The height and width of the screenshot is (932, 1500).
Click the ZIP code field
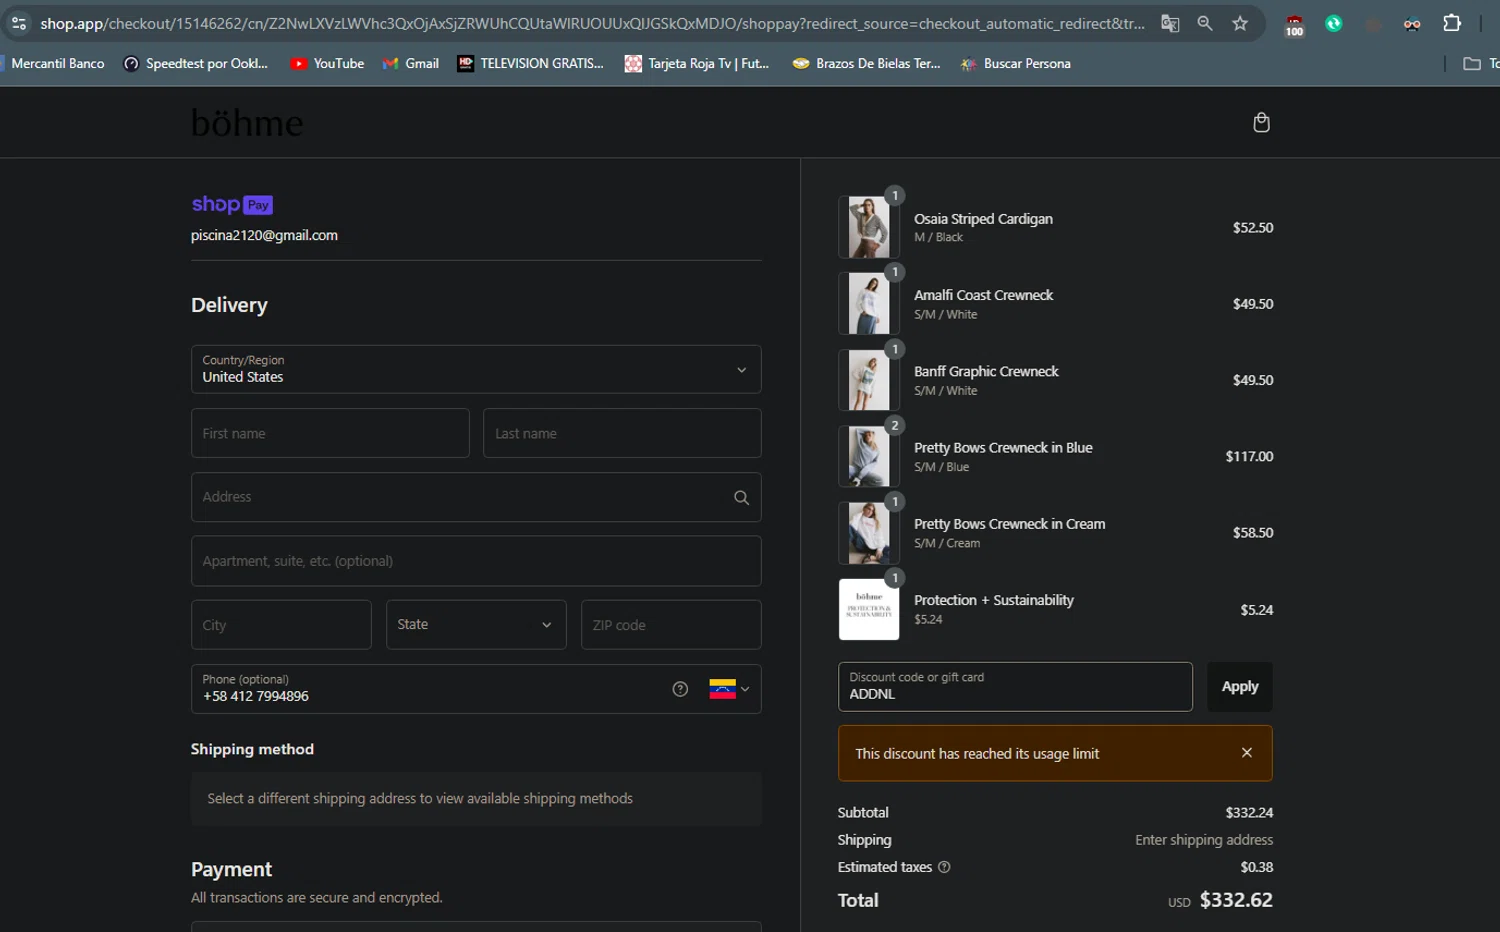671,625
